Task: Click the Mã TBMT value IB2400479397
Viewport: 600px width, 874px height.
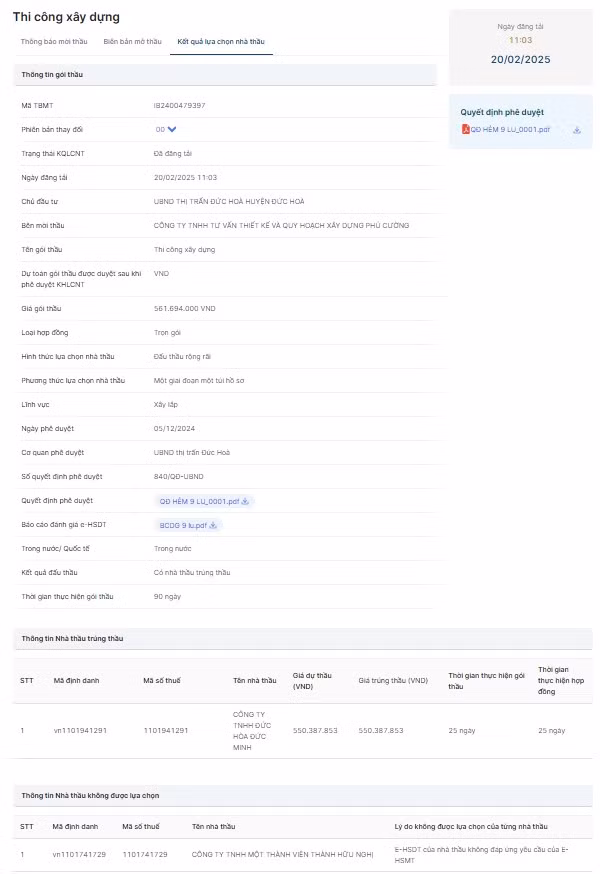Action: 179,105
